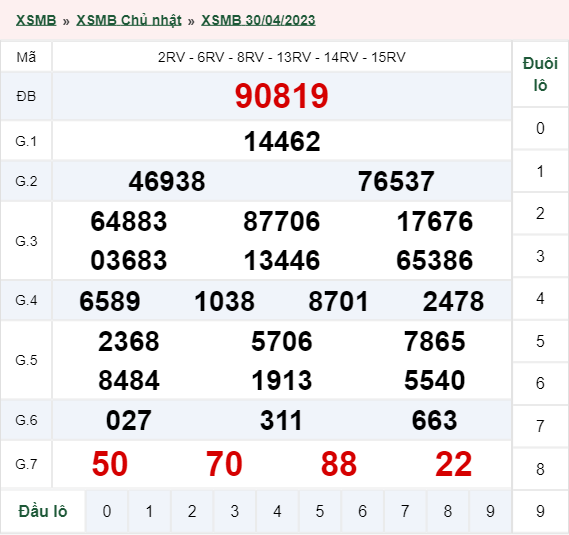This screenshot has height=535, width=569.
Task: Click the red G.7 number 88
Action: click(x=339, y=464)
